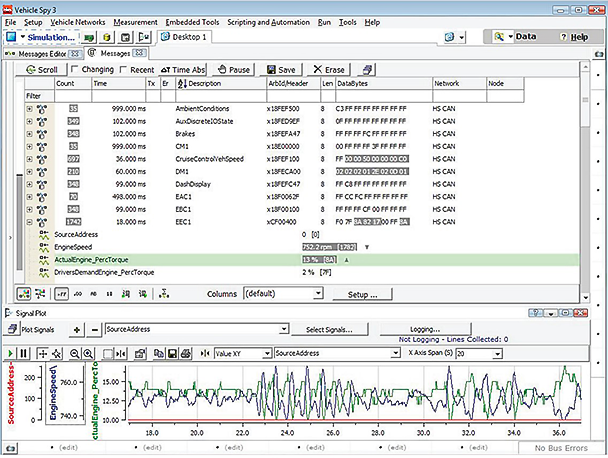The height and width of the screenshot is (458, 608).
Task: Expand the CruiseControlVehSpeed message row
Action: coord(29,159)
